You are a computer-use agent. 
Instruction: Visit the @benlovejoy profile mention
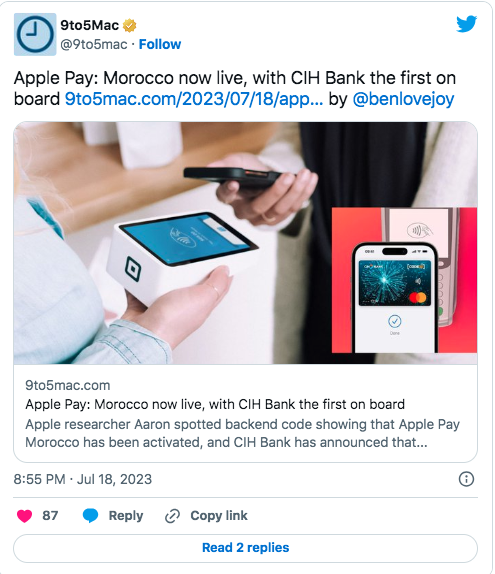pyautogui.click(x=403, y=99)
